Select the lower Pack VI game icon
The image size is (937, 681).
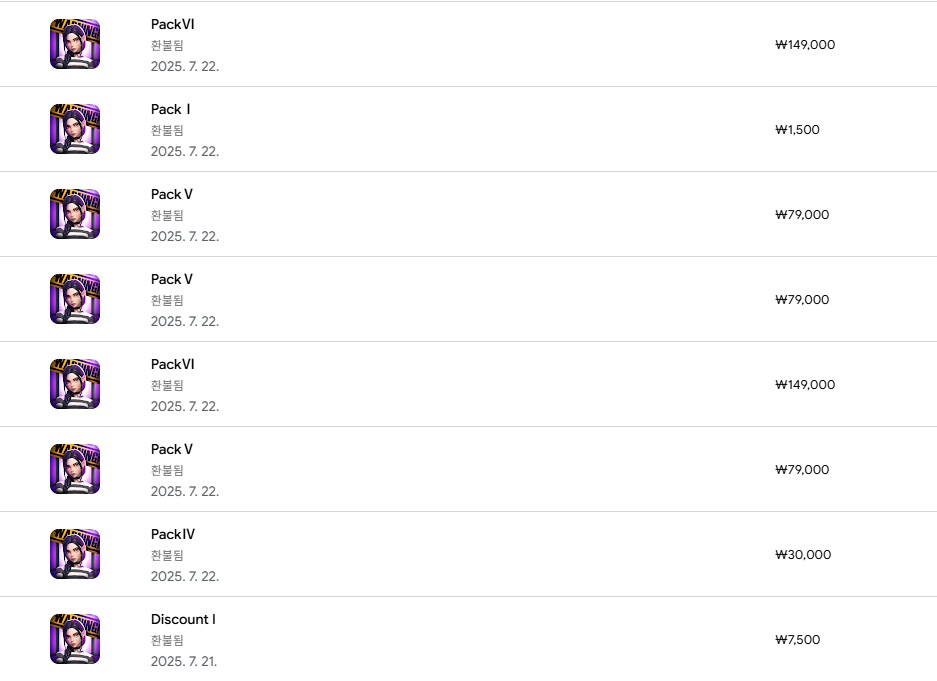tap(75, 384)
